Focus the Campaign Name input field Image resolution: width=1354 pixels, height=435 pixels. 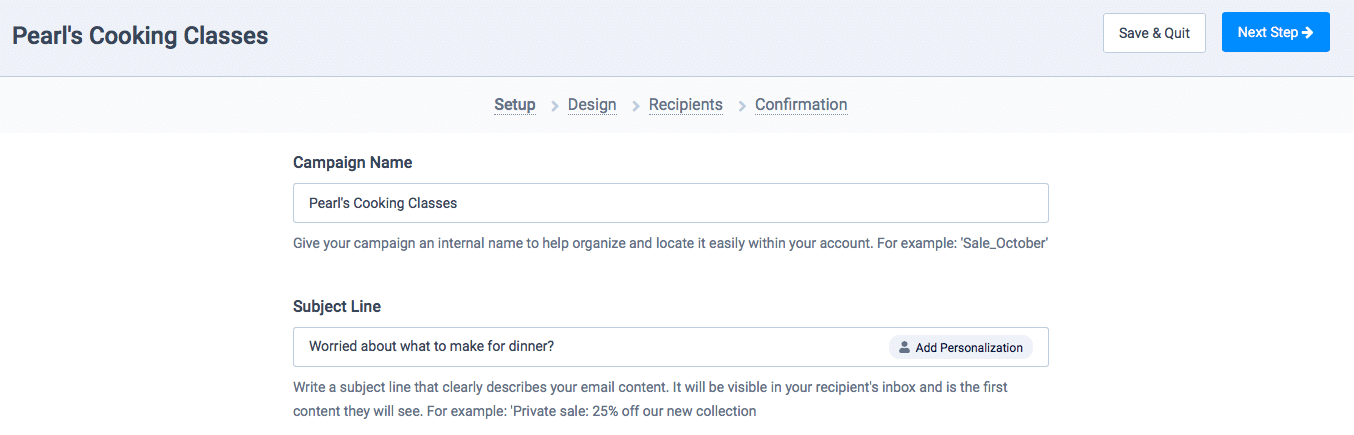(x=671, y=203)
